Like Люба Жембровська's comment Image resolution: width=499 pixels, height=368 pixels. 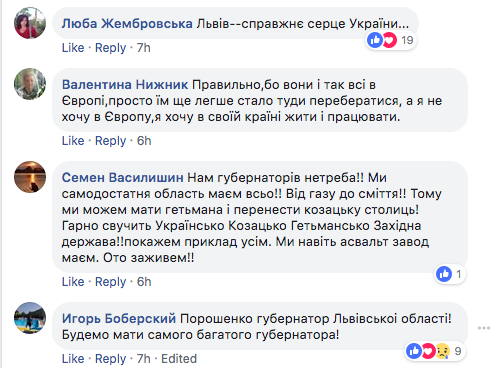[x=73, y=48]
